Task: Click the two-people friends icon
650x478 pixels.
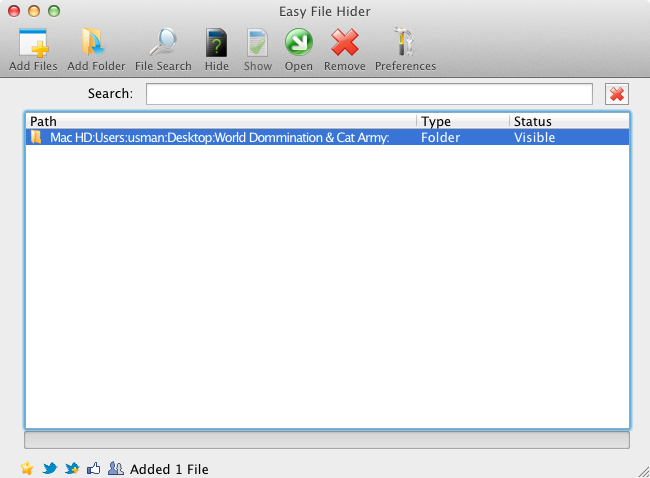Action: [116, 468]
